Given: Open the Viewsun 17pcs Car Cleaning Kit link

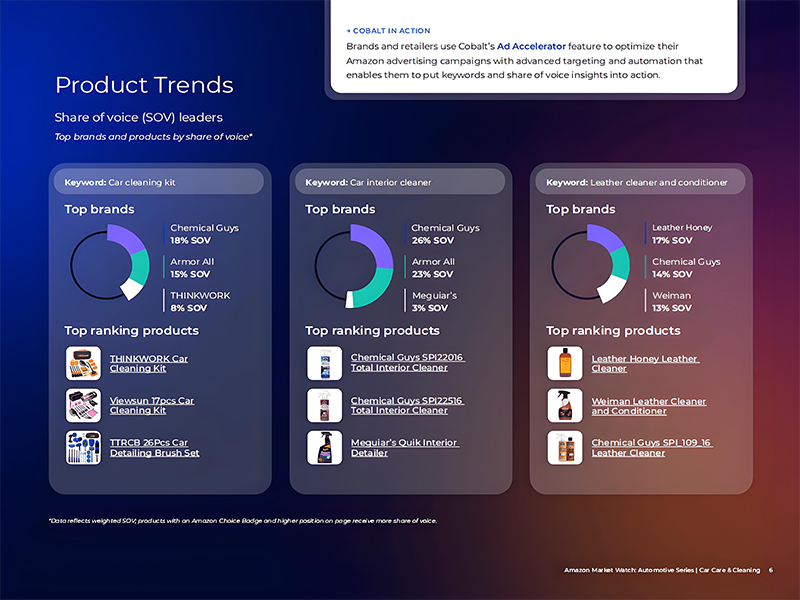Looking at the screenshot, I should click(x=152, y=406).
